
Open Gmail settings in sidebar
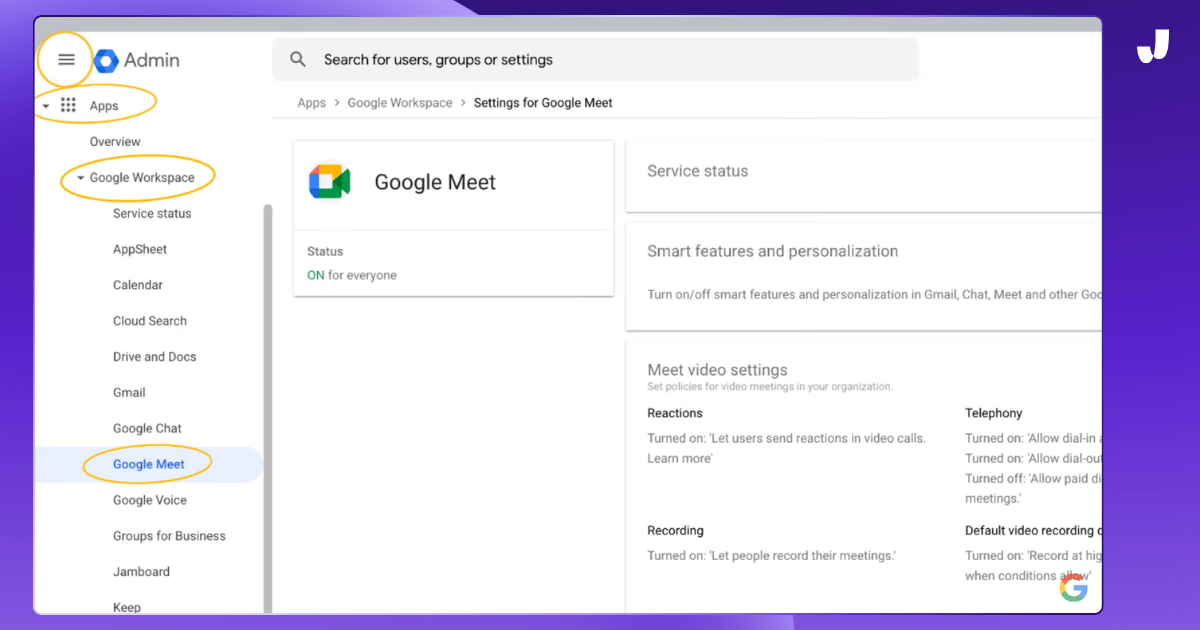(x=129, y=393)
